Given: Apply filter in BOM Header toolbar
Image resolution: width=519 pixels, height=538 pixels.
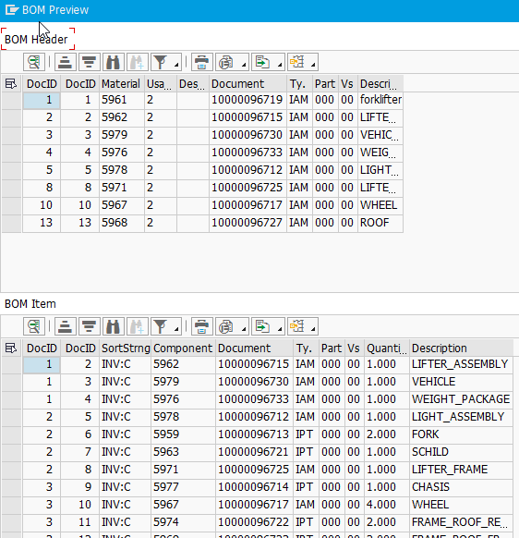Looking at the screenshot, I should 161,62.
